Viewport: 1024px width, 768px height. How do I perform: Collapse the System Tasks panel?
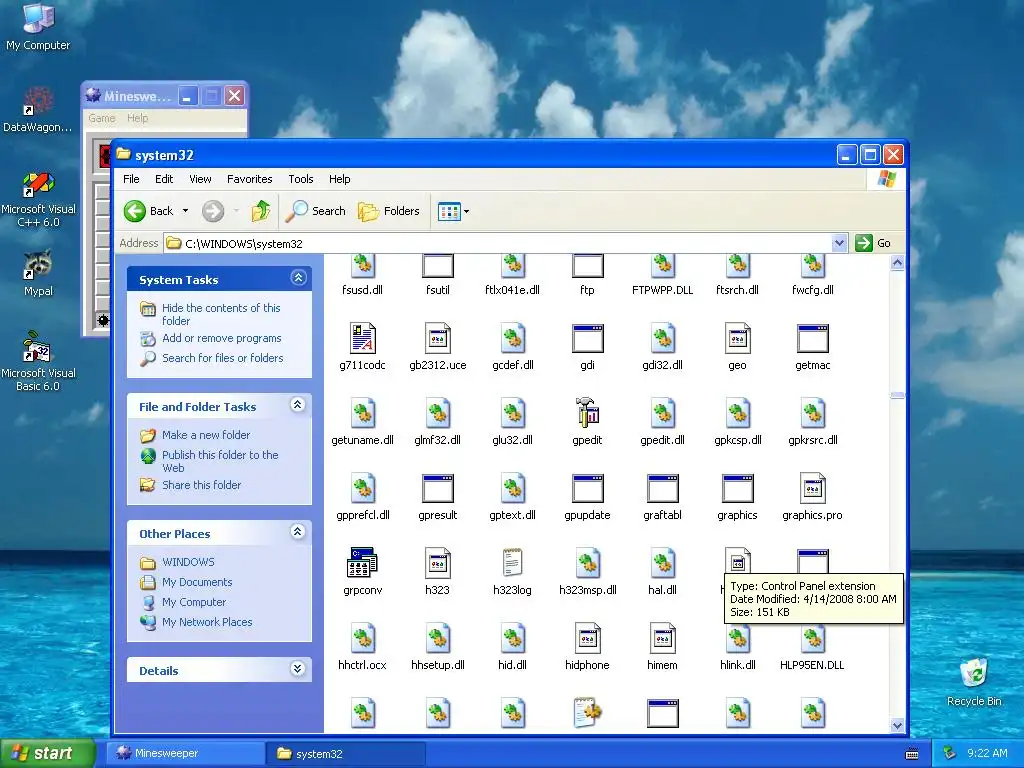coord(298,278)
